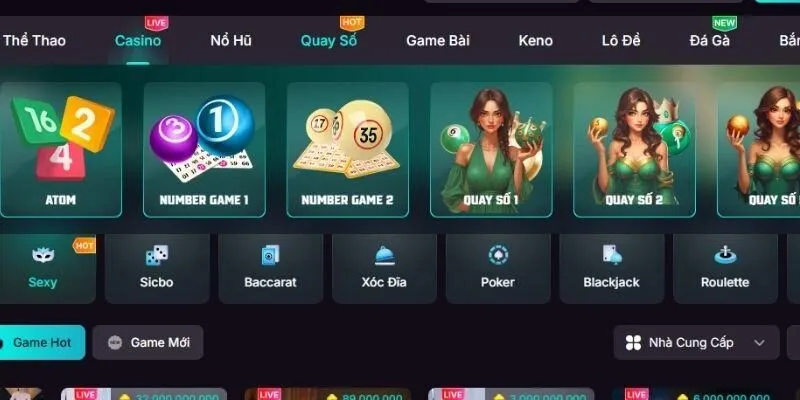This screenshot has height=400, width=800.
Task: Launch the Number Game 1 tile
Action: tap(204, 150)
